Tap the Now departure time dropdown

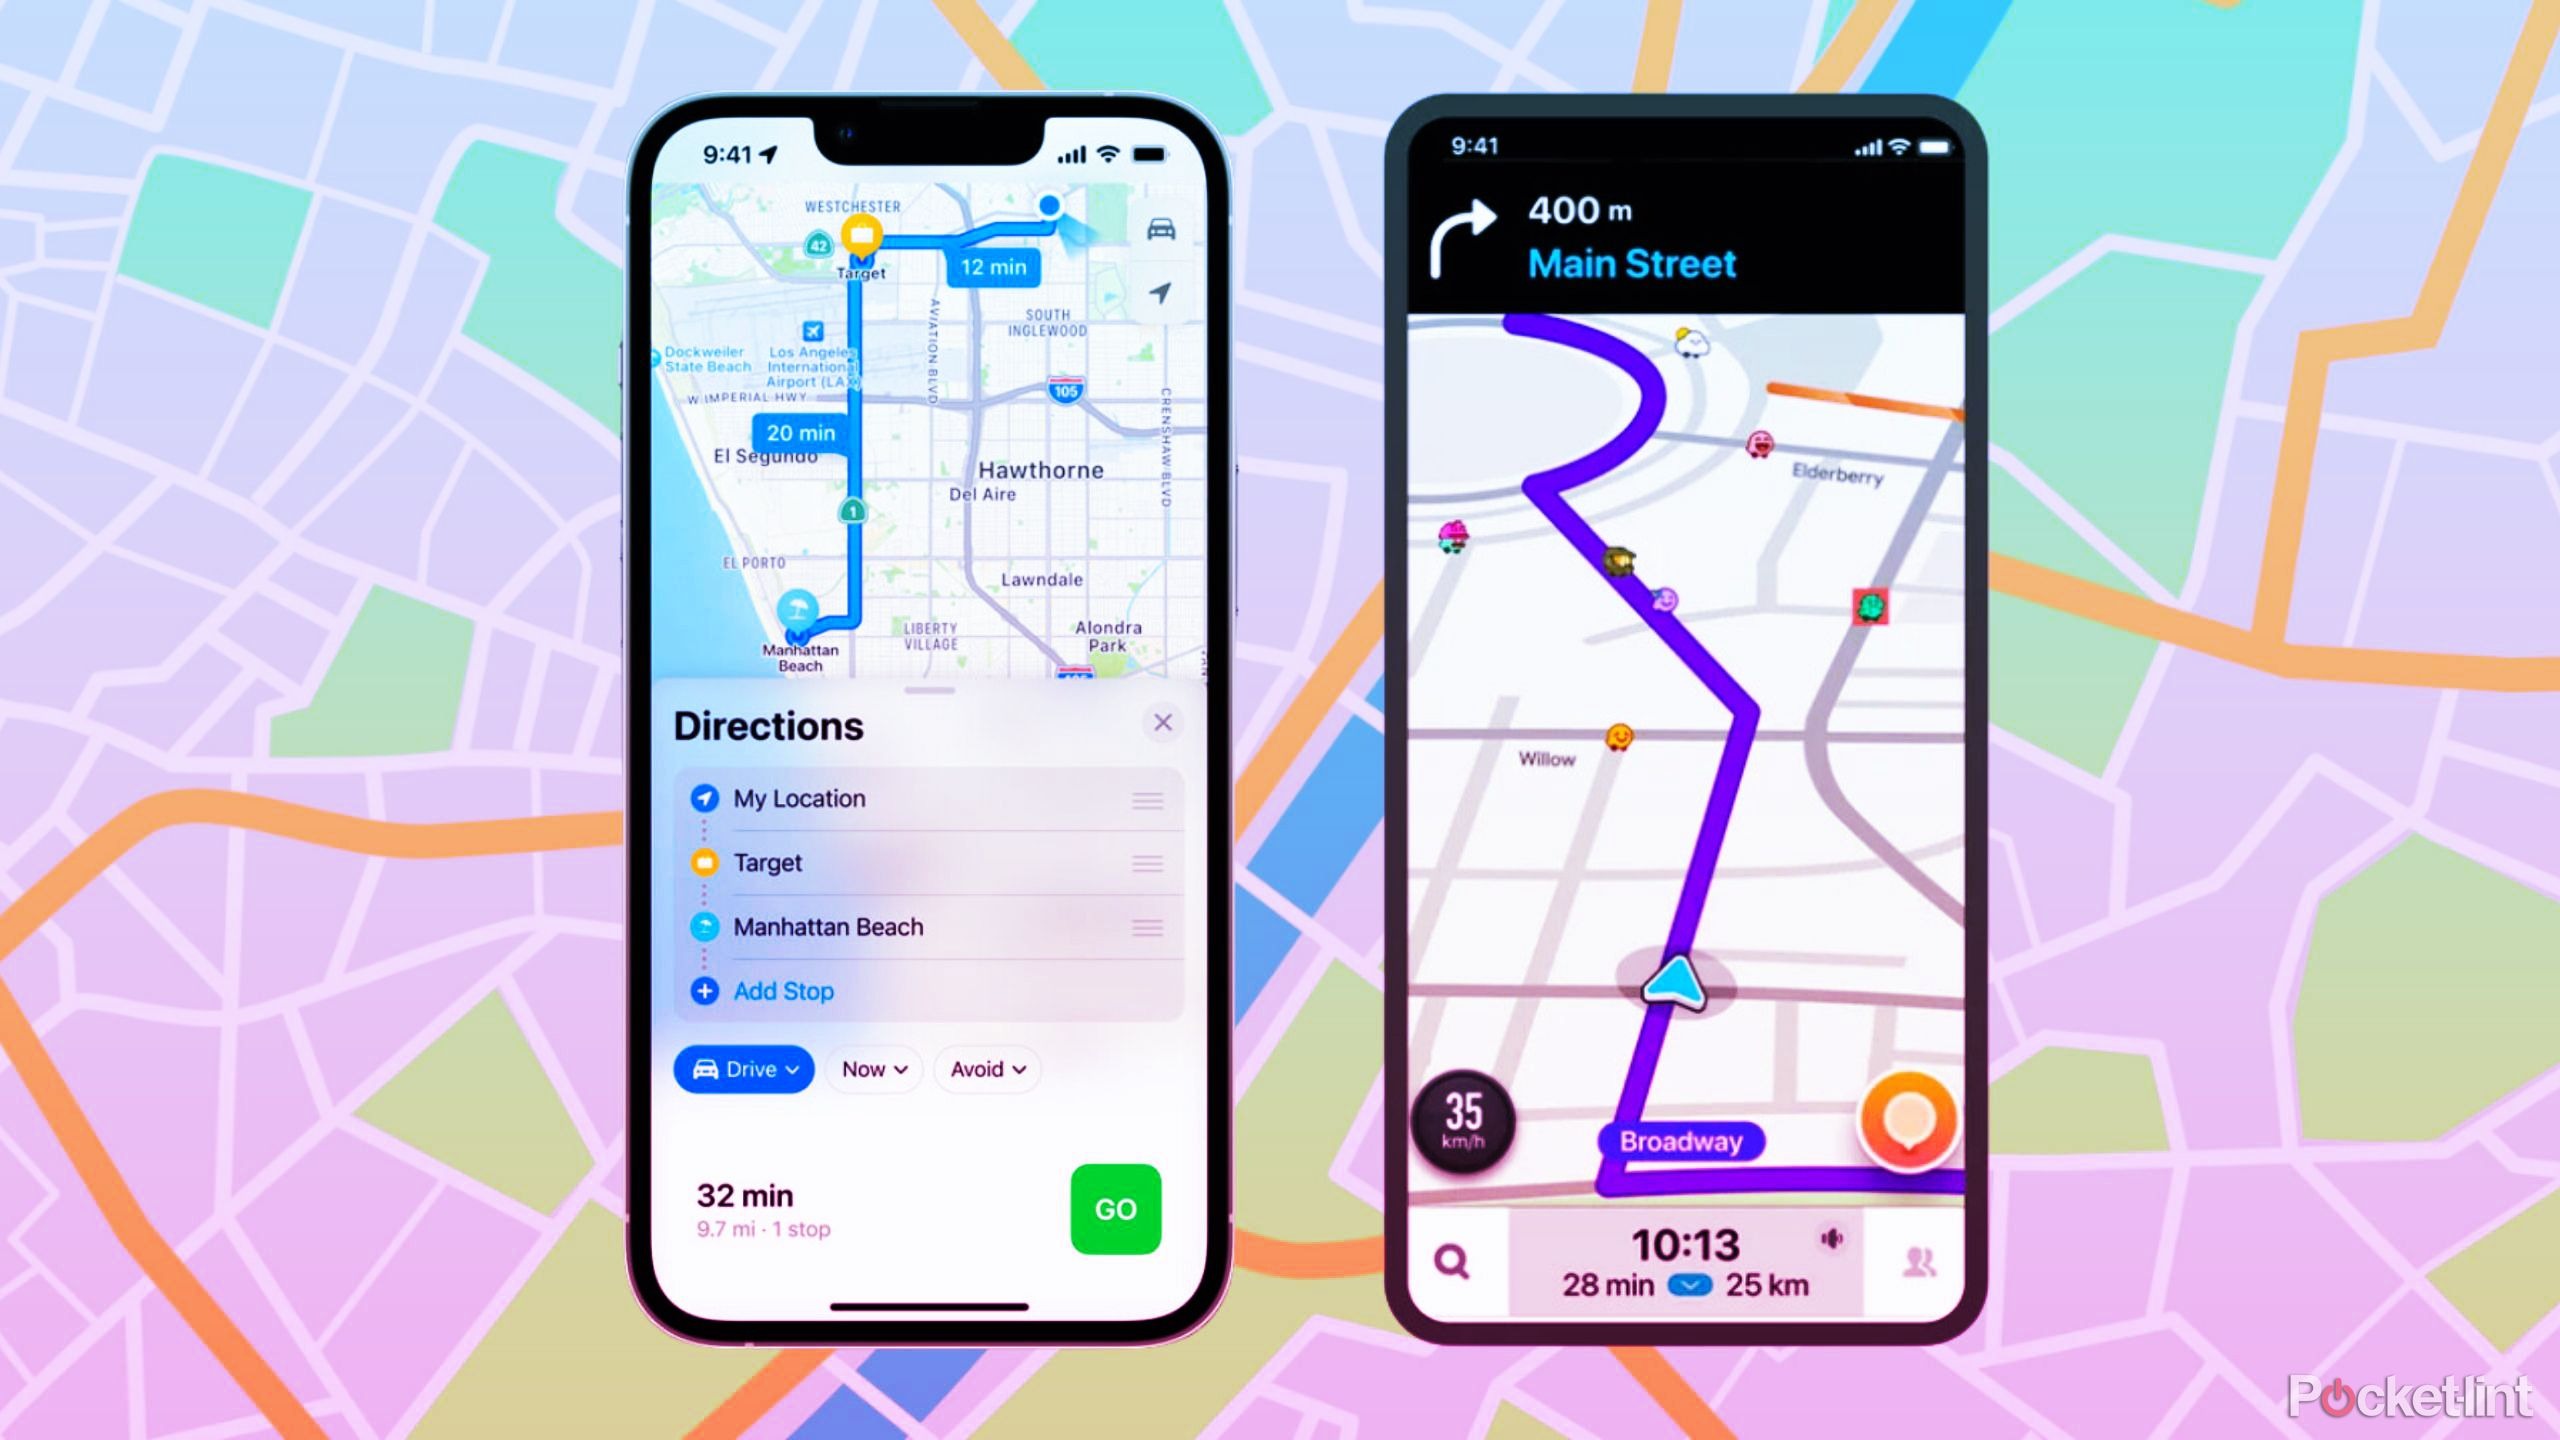tap(872, 1069)
